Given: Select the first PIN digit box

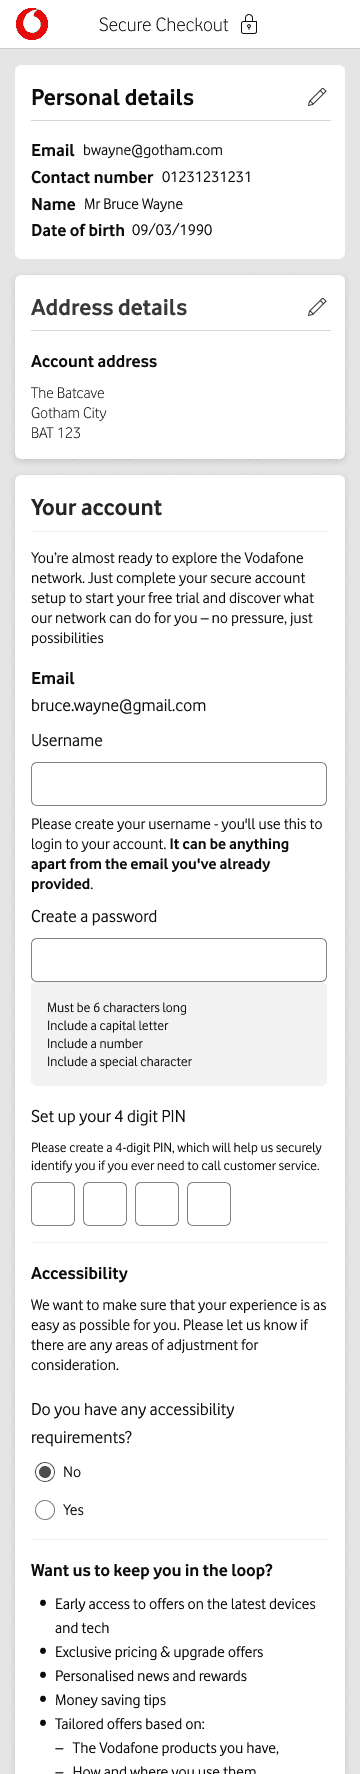Looking at the screenshot, I should tap(53, 1204).
